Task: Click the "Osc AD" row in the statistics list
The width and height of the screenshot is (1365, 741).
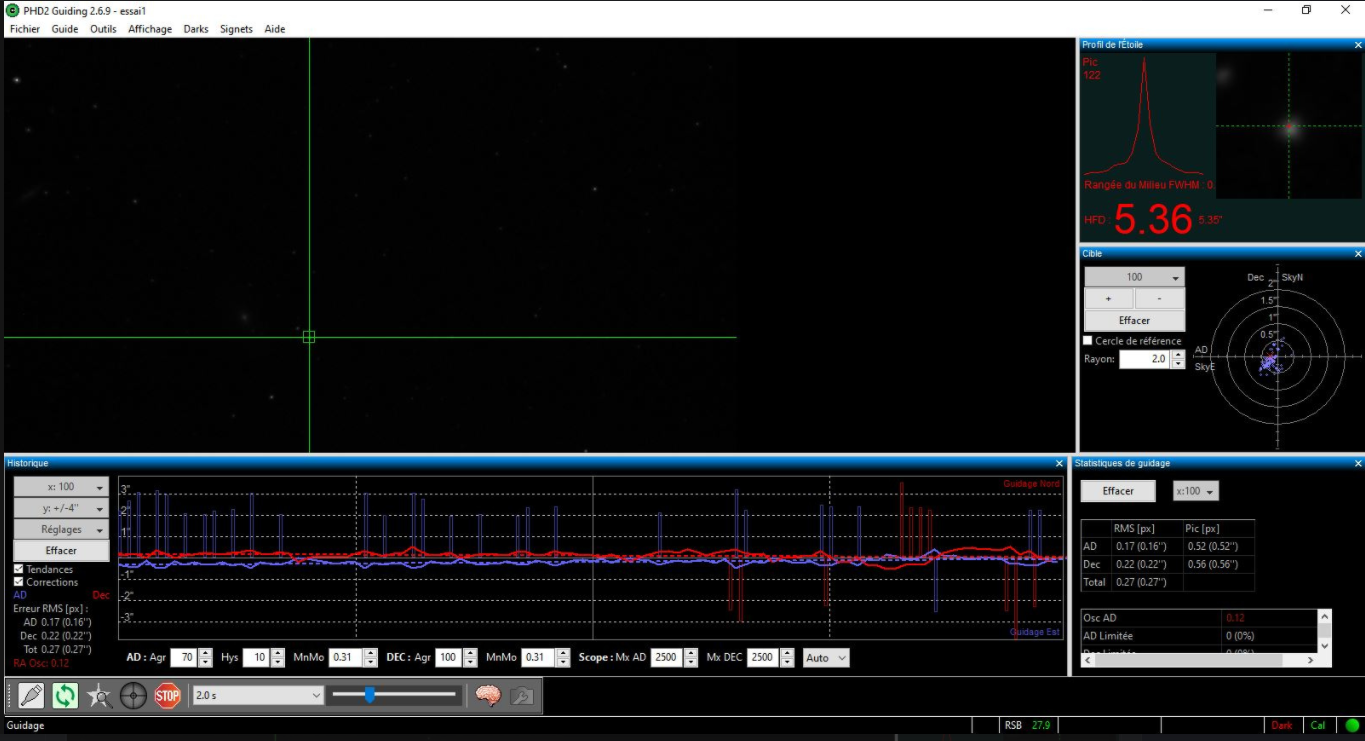Action: pyautogui.click(x=1200, y=618)
